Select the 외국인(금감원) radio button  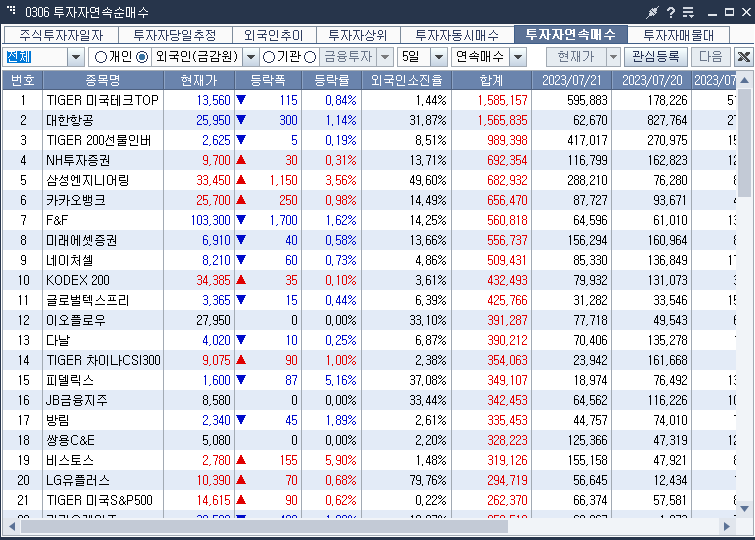142,57
